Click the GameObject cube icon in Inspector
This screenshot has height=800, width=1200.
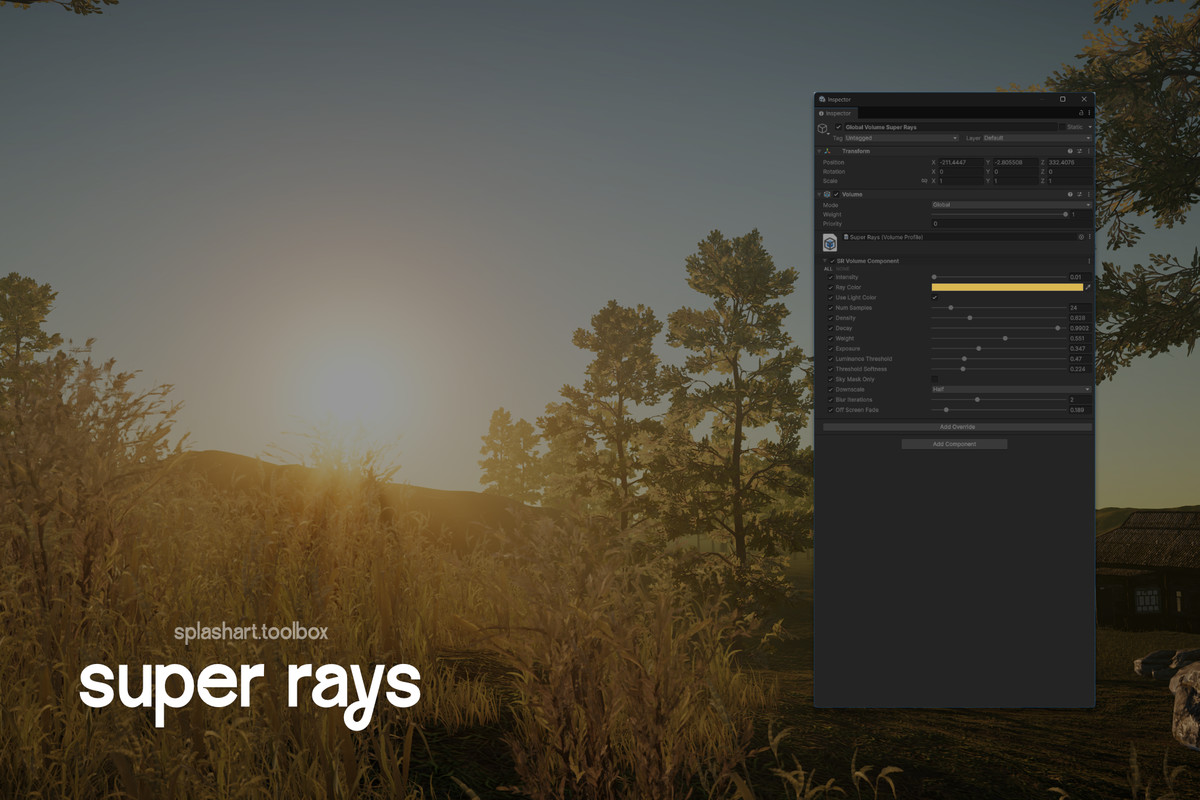pyautogui.click(x=823, y=128)
